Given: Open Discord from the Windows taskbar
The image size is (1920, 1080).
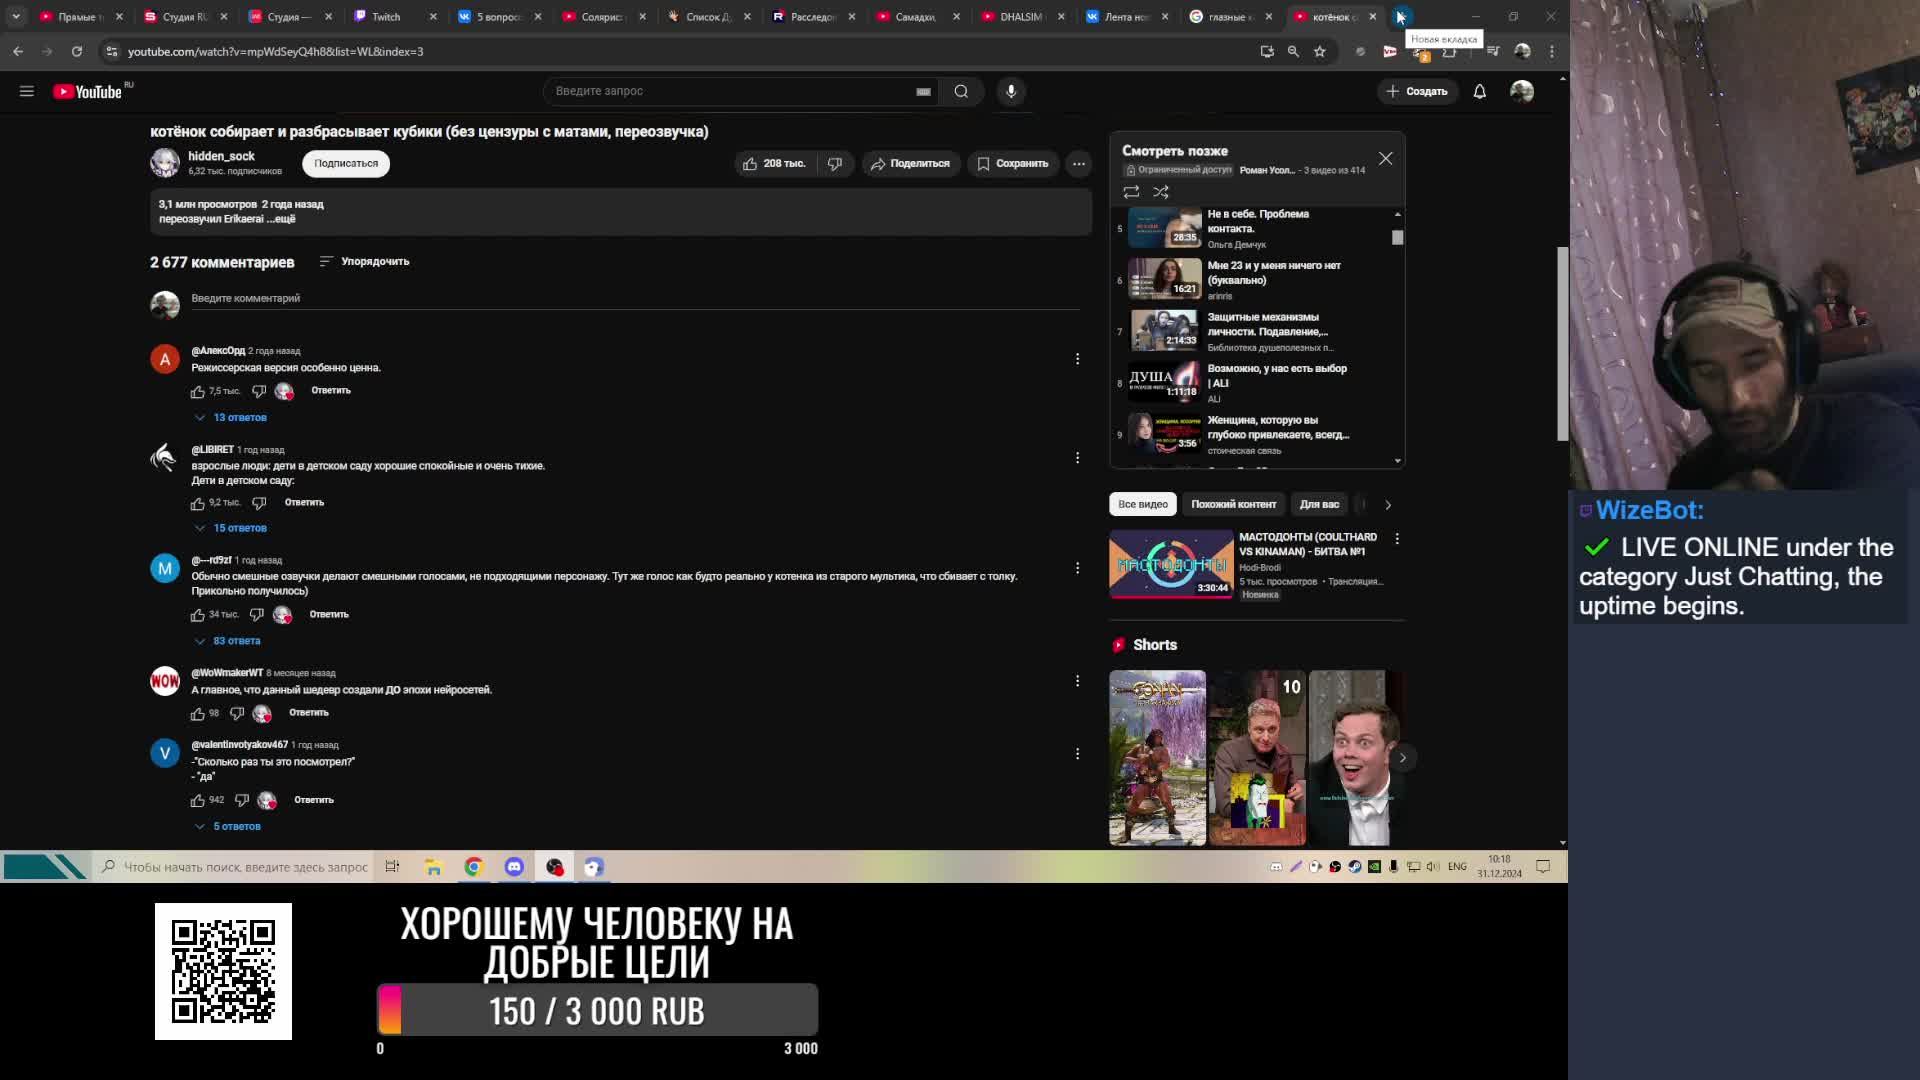Looking at the screenshot, I should [x=514, y=867].
